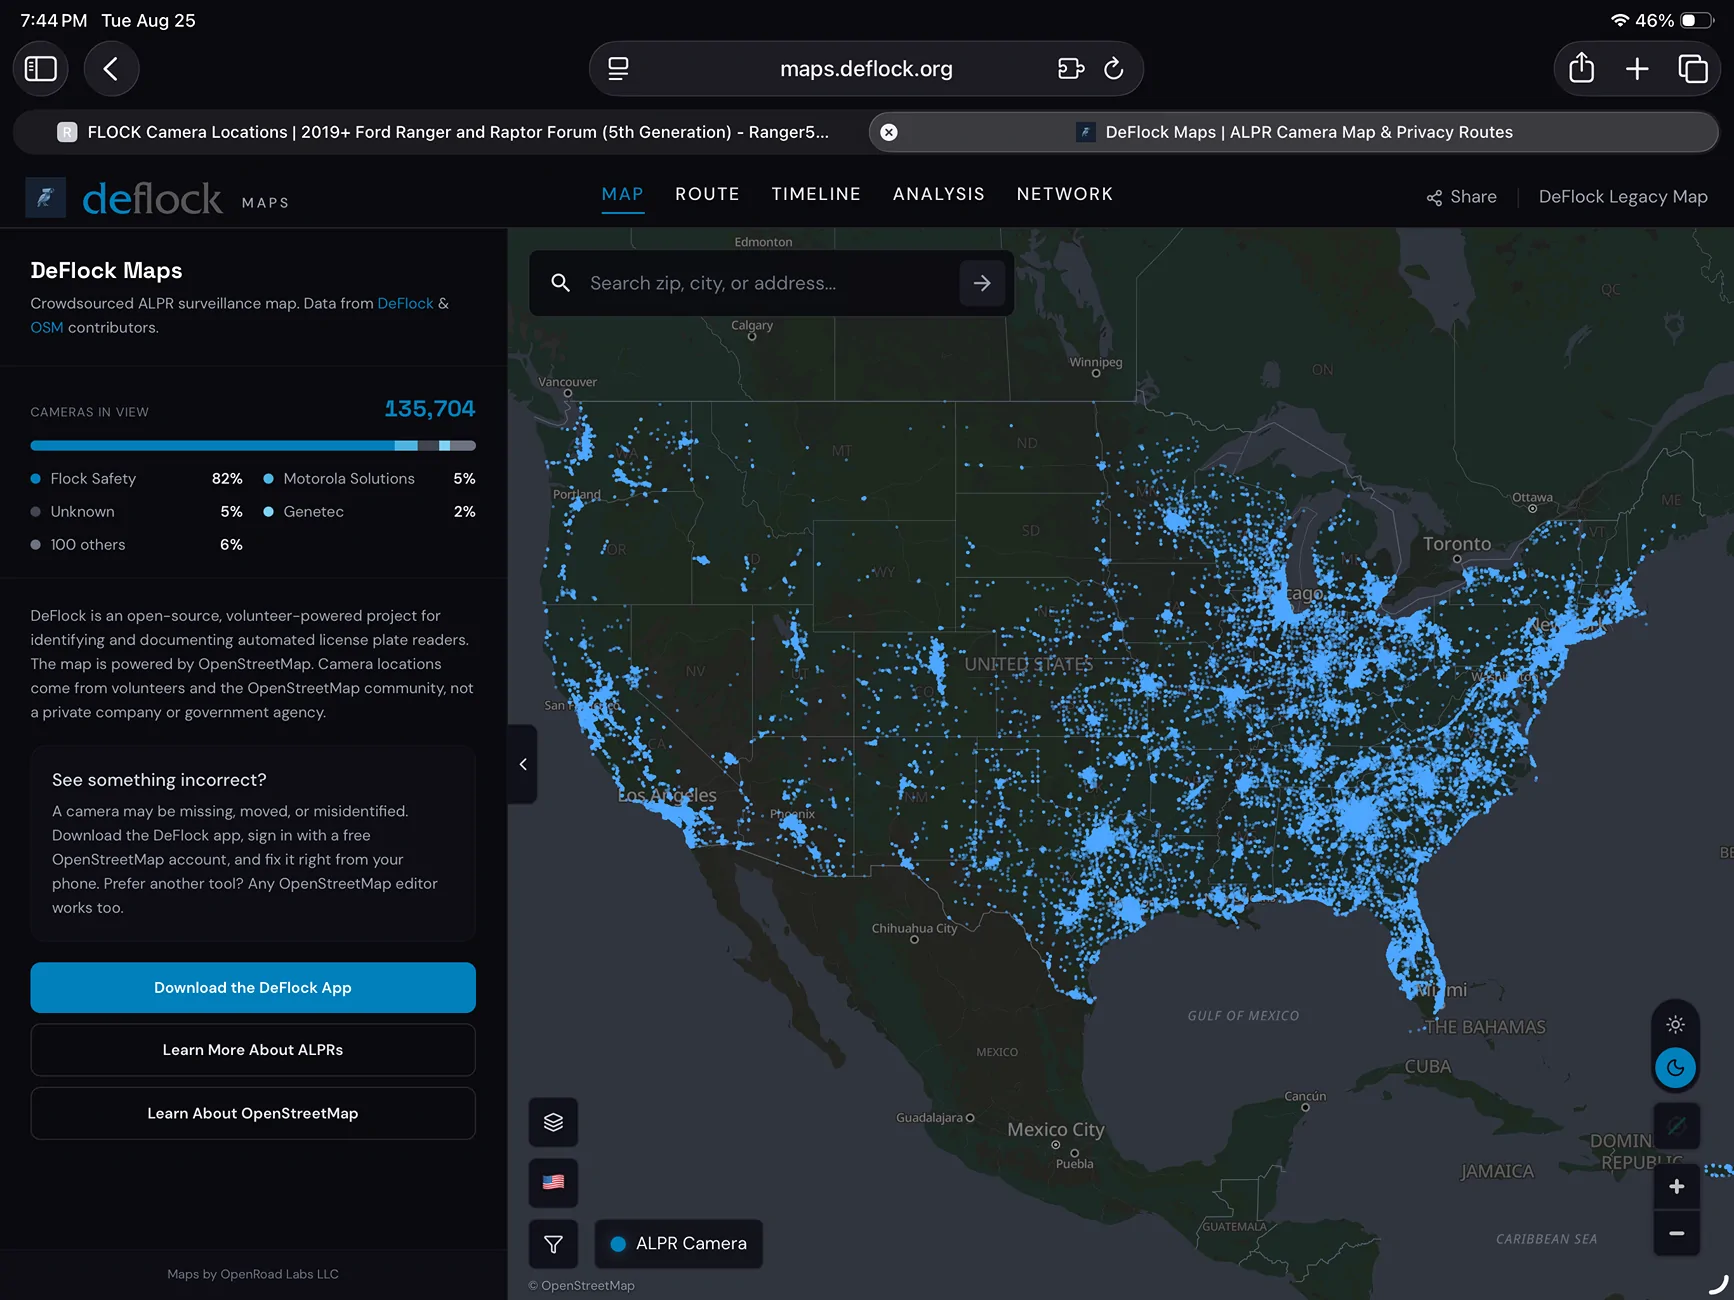Click Learn About OpenStreetMap
This screenshot has width=1734, height=1300.
tap(253, 1114)
